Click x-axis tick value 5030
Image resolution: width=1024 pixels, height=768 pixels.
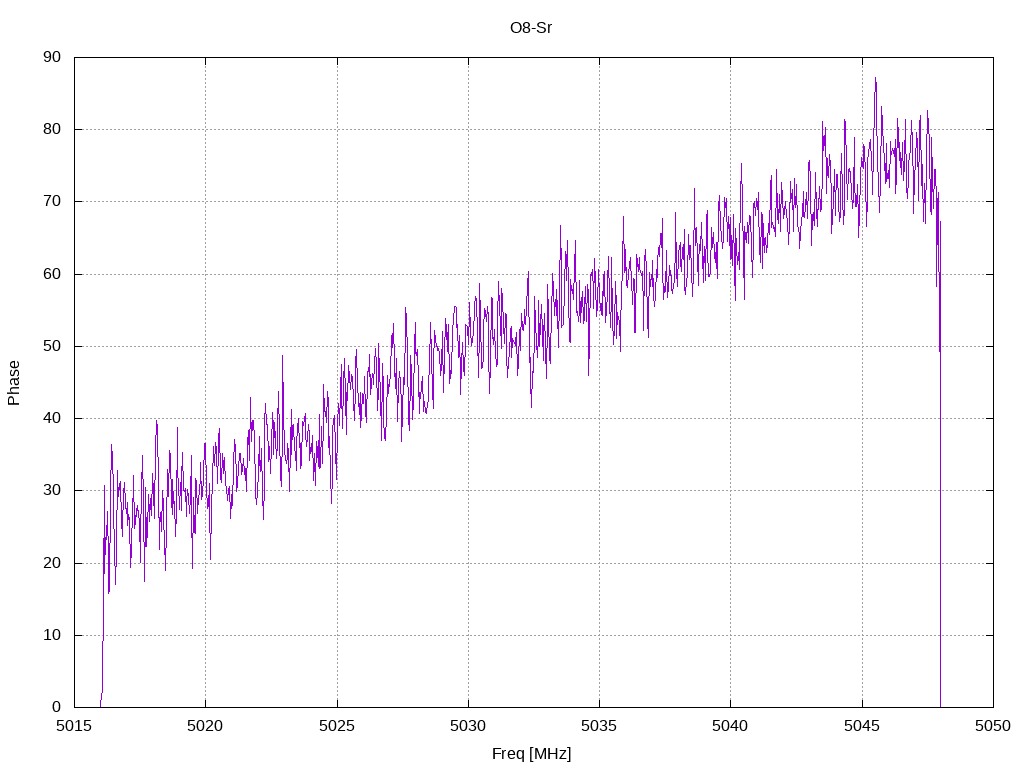click(x=468, y=726)
